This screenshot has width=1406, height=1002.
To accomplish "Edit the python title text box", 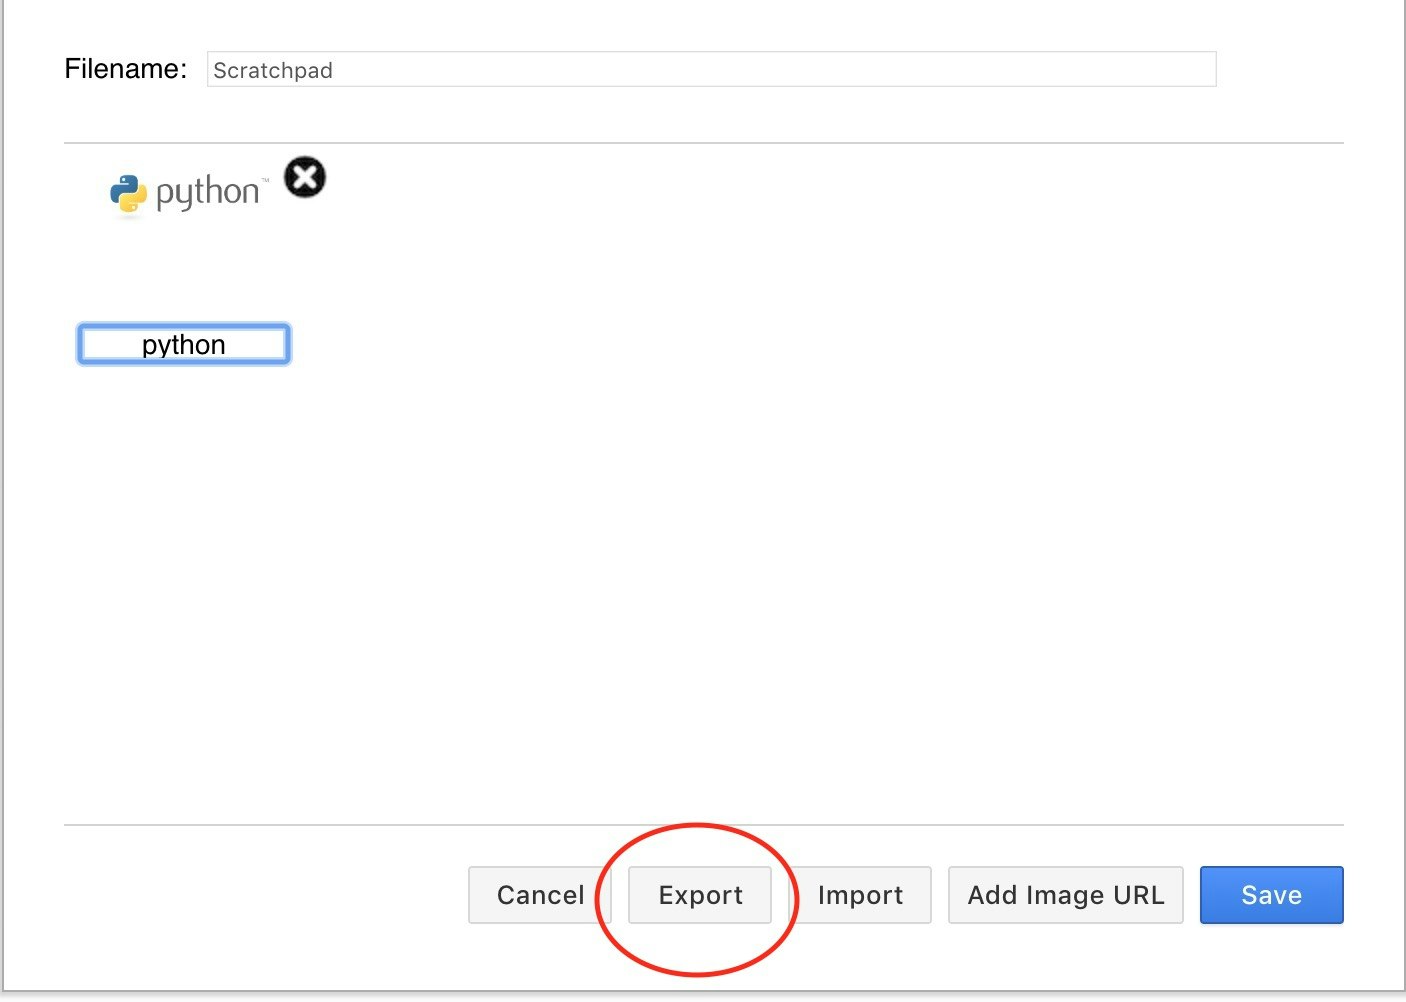I will 184,344.
